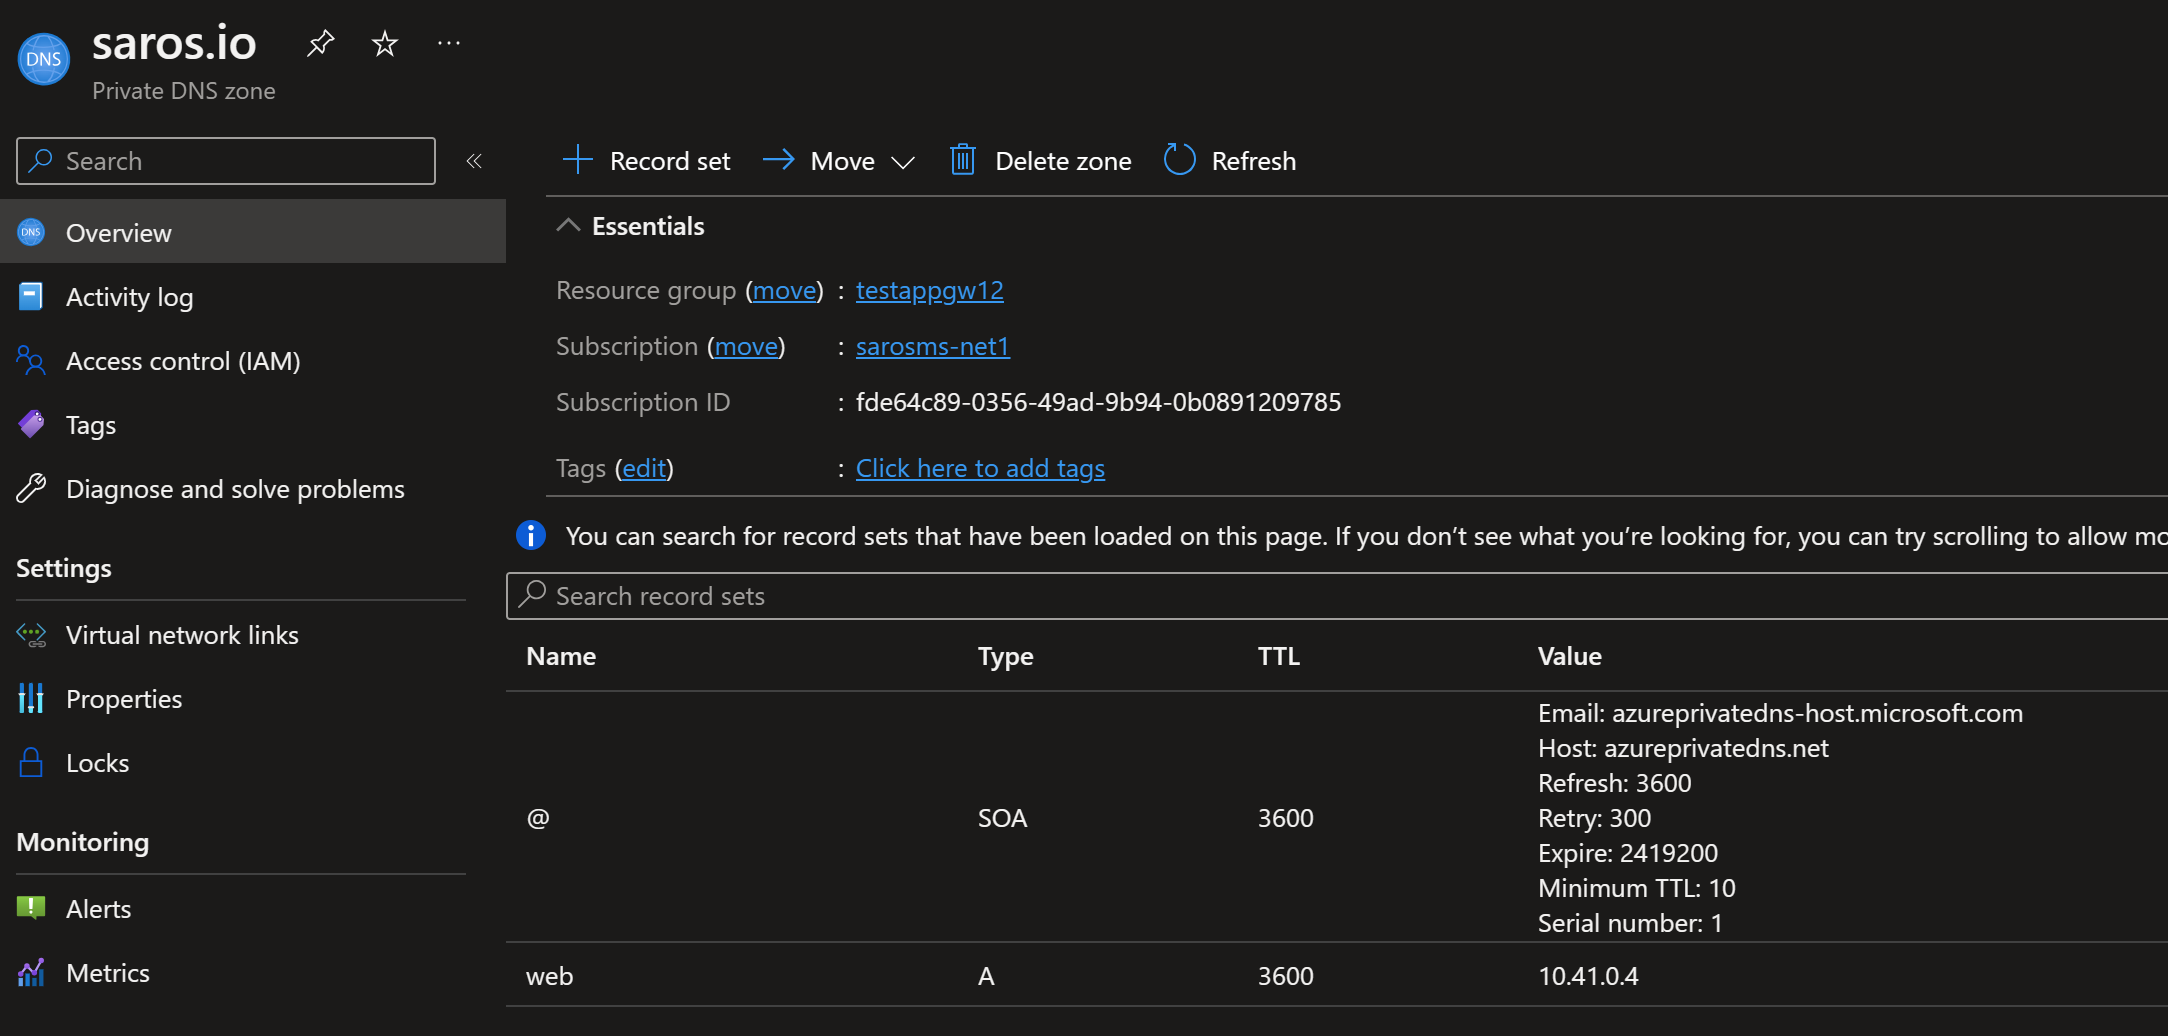Open the Overview menu item

253,232
